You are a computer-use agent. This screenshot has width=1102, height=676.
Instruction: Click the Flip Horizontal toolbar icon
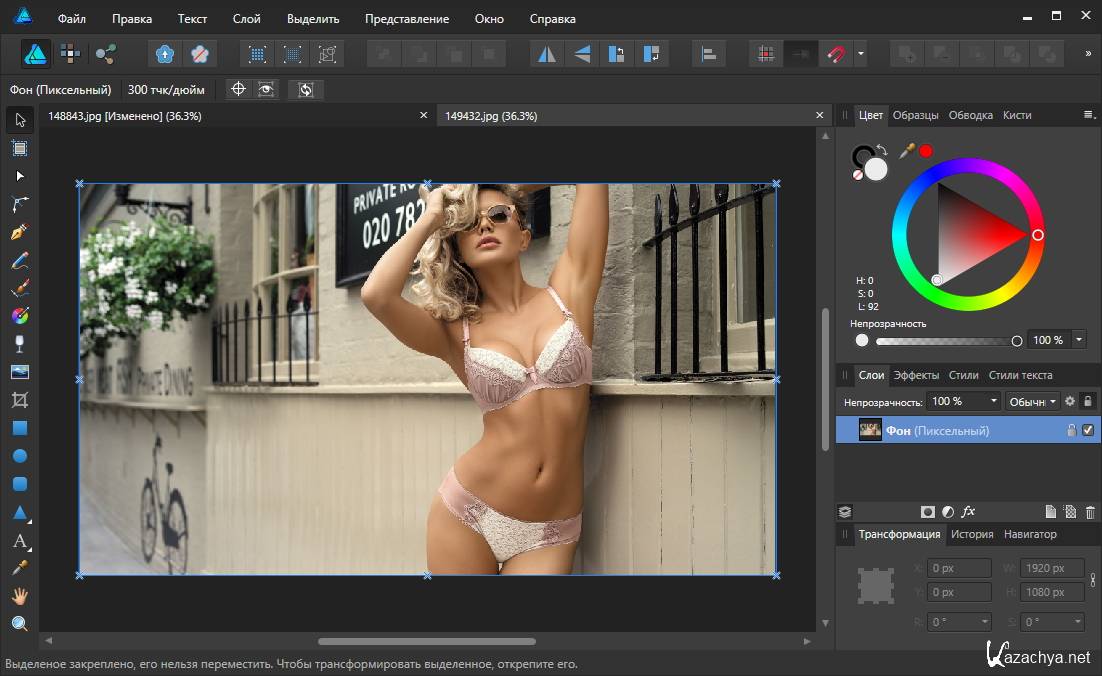[547, 54]
